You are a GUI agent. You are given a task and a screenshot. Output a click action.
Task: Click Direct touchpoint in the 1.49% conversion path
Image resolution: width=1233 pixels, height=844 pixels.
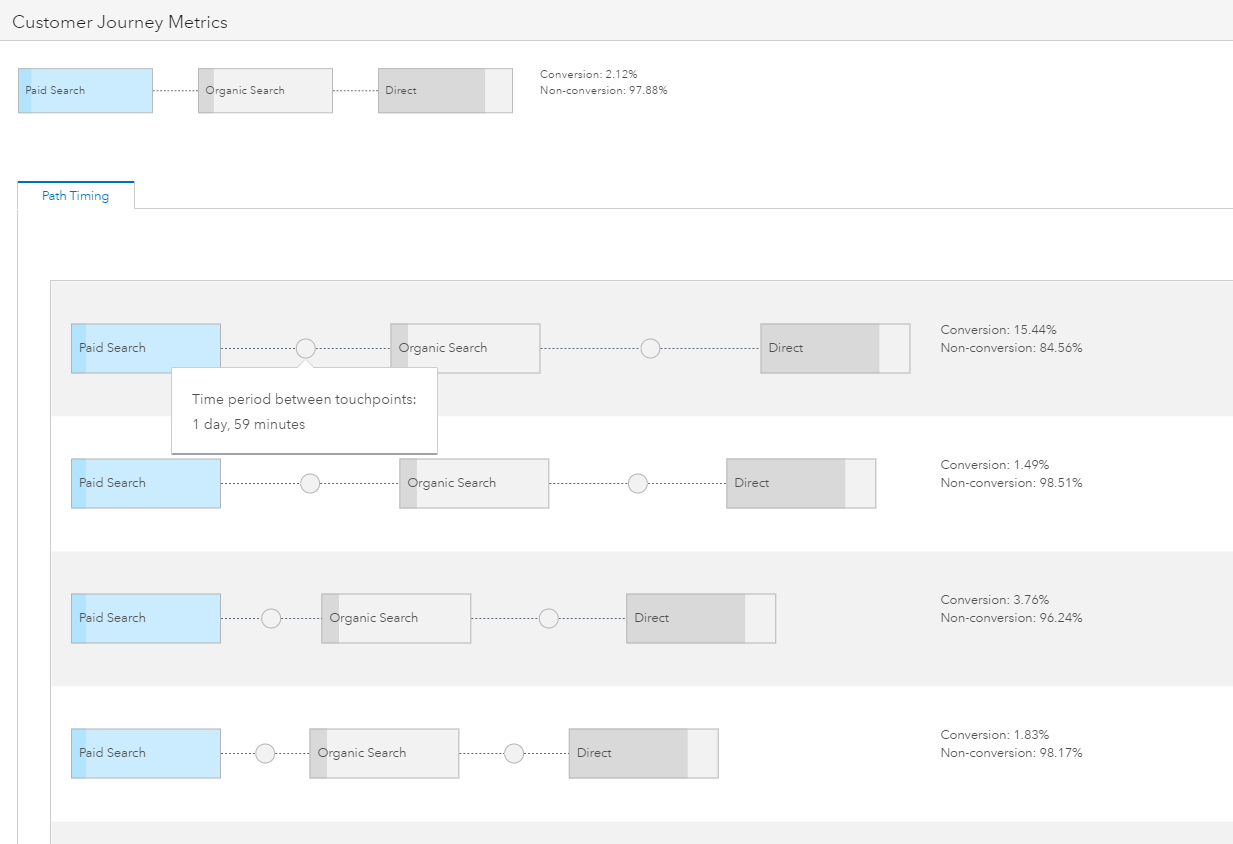[x=801, y=483]
